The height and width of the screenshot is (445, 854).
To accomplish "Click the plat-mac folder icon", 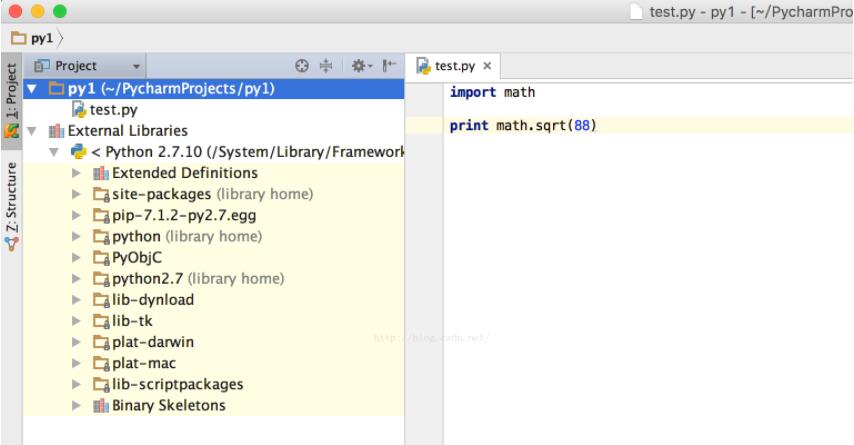I will [x=101, y=363].
